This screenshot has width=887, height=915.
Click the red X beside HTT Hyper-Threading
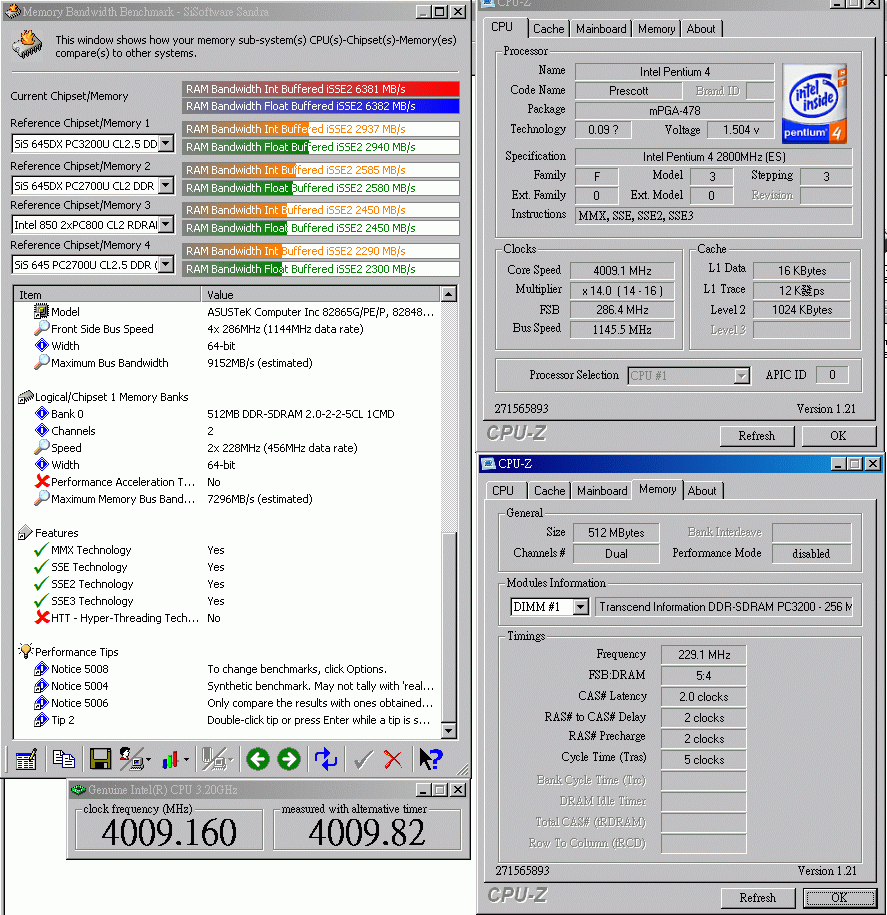[42, 617]
